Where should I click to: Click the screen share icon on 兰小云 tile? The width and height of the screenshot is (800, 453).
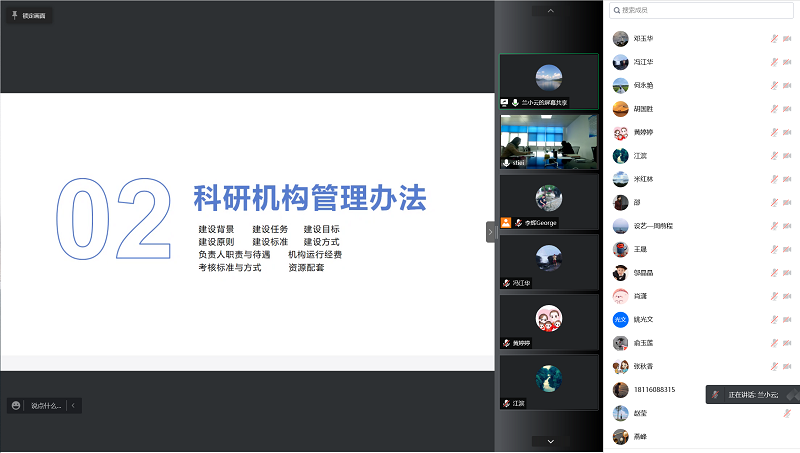click(x=505, y=103)
